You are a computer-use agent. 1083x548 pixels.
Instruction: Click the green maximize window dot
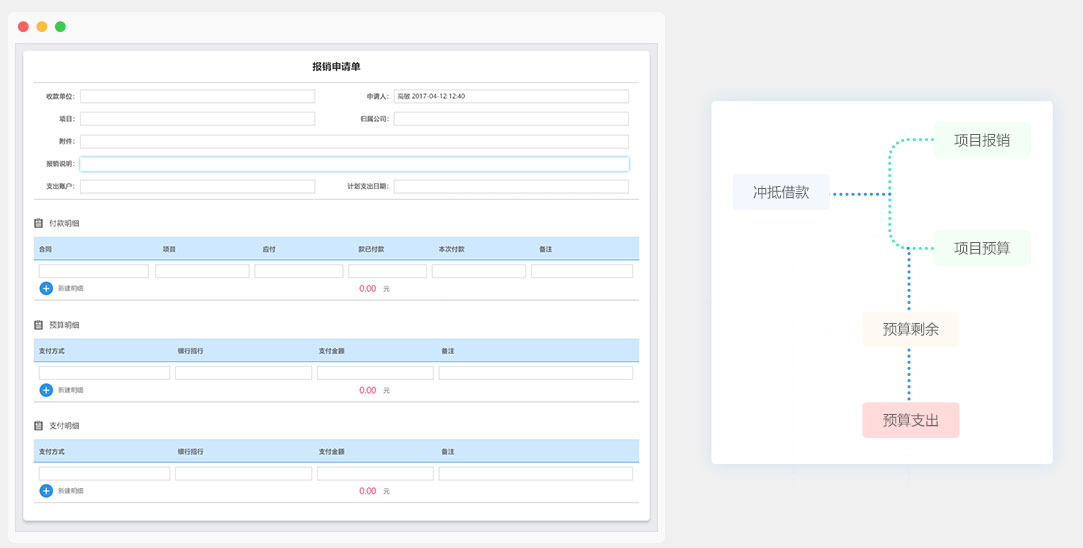60,27
